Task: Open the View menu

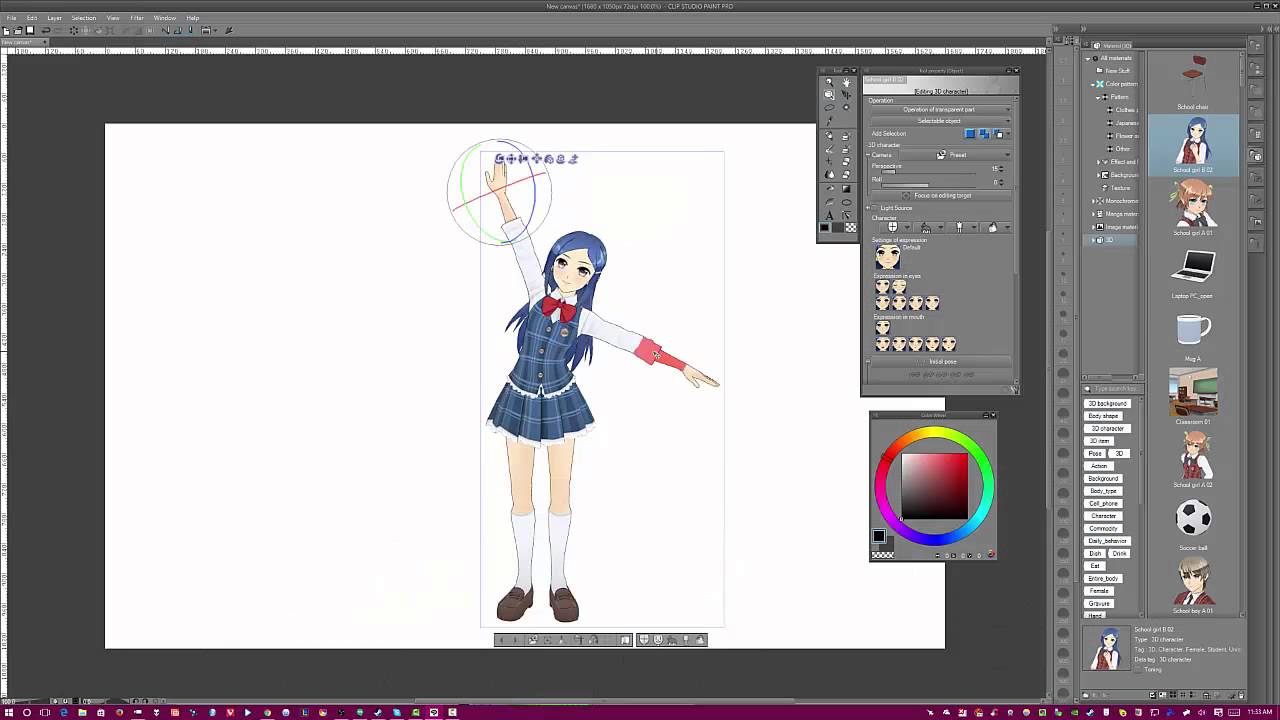Action: pyautogui.click(x=113, y=18)
